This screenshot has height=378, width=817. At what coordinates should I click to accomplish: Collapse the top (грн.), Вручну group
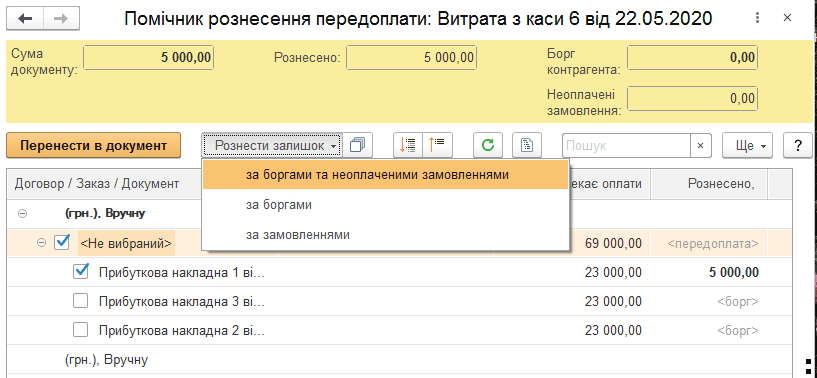click(22, 213)
